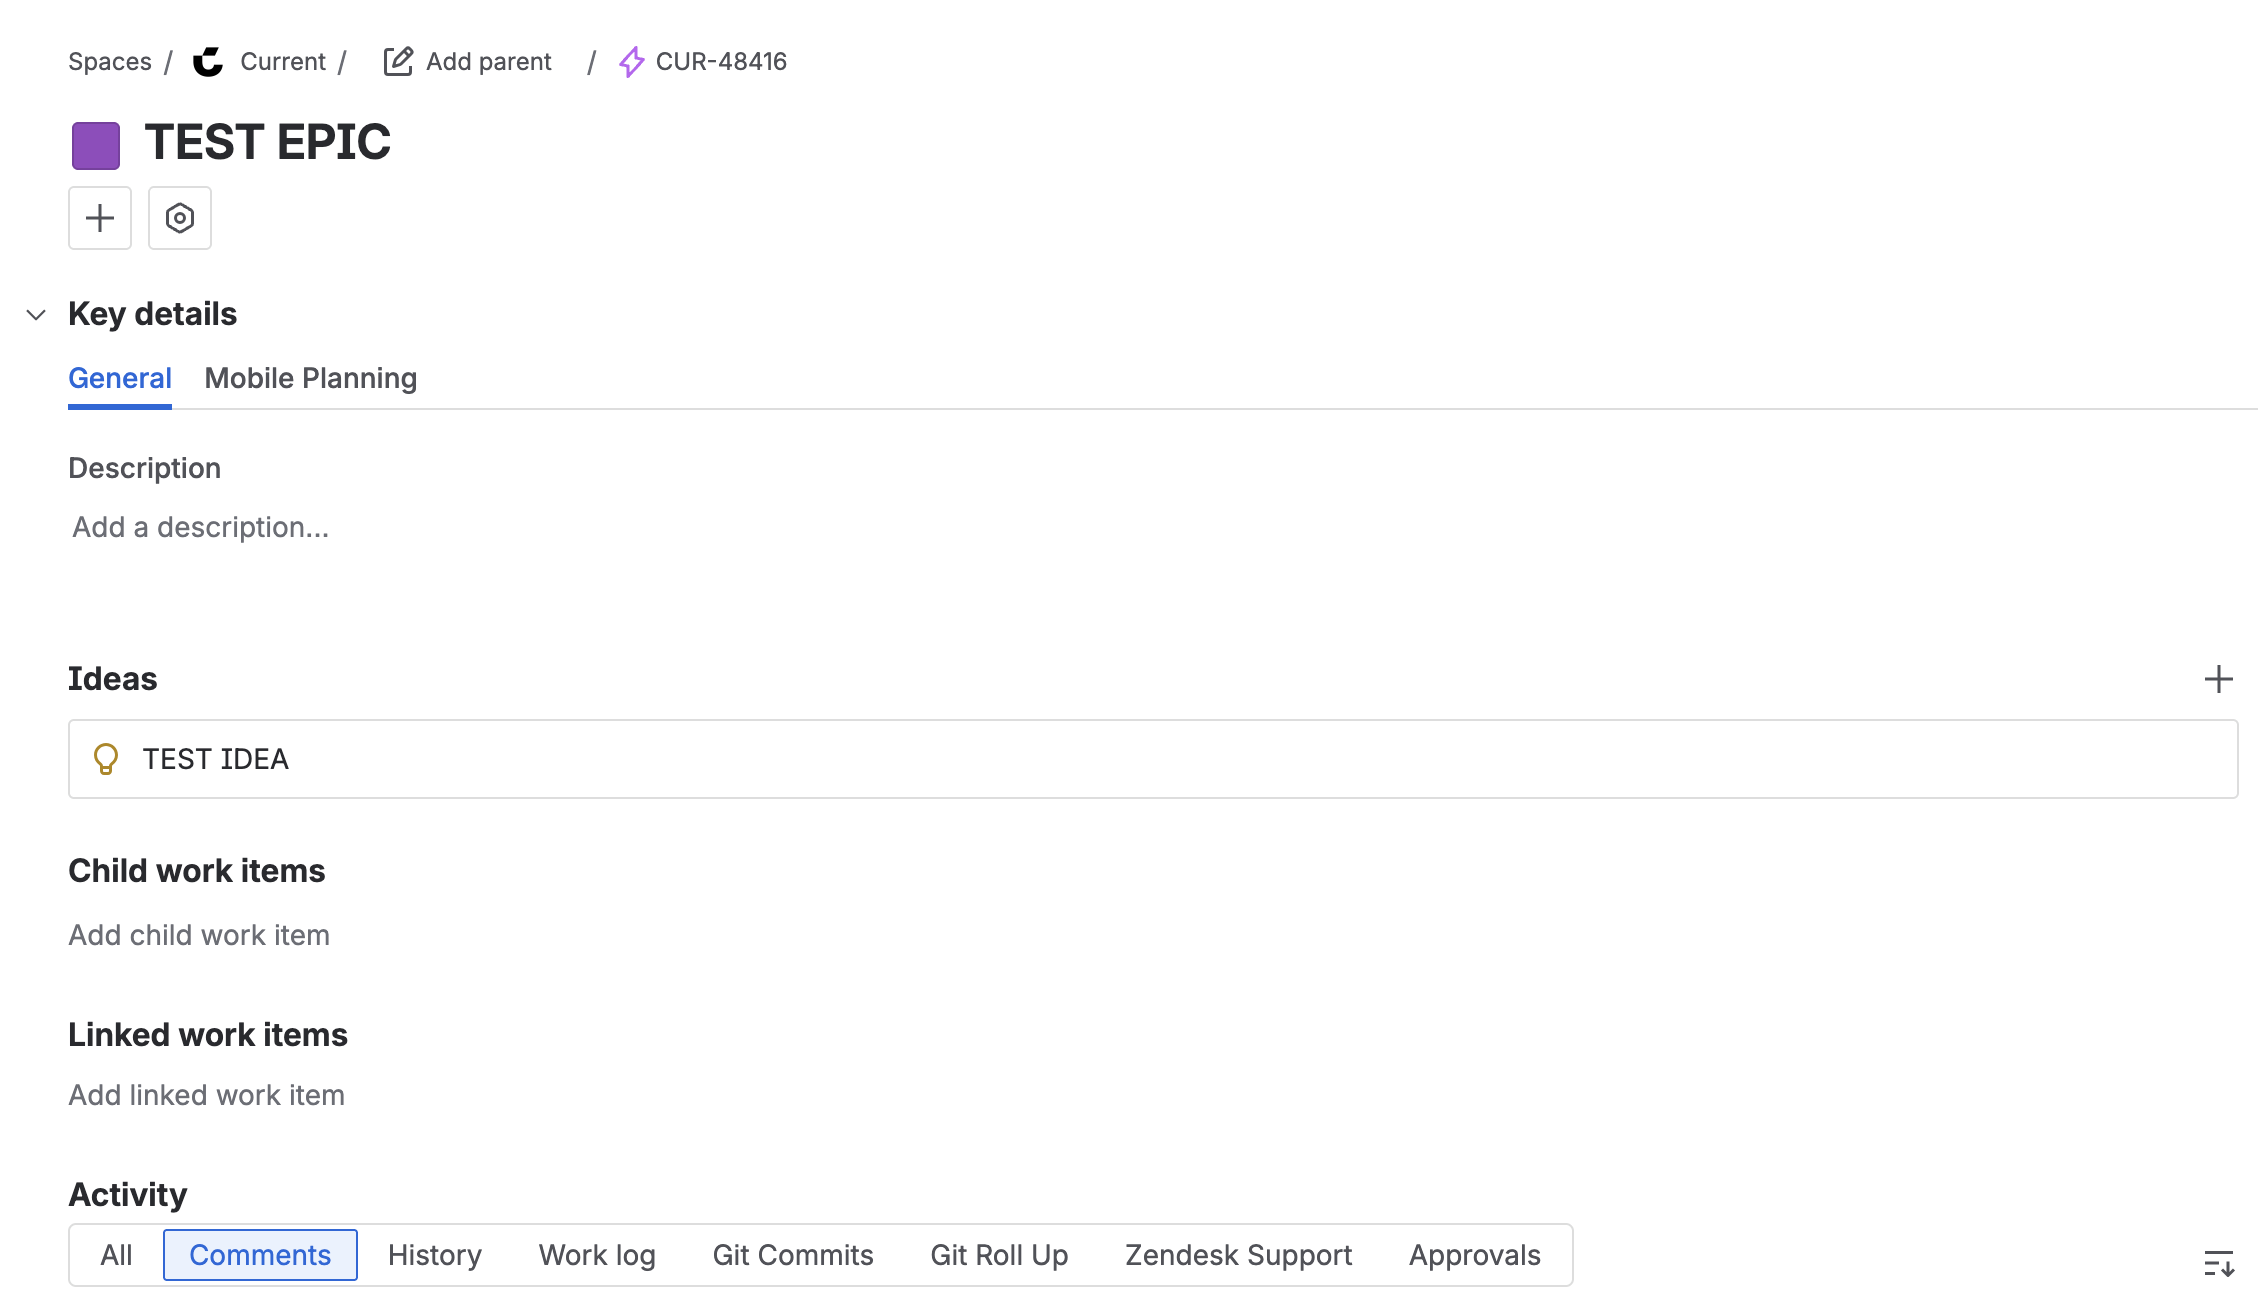
Task: Click the Ideas section heading
Action: [x=113, y=679]
